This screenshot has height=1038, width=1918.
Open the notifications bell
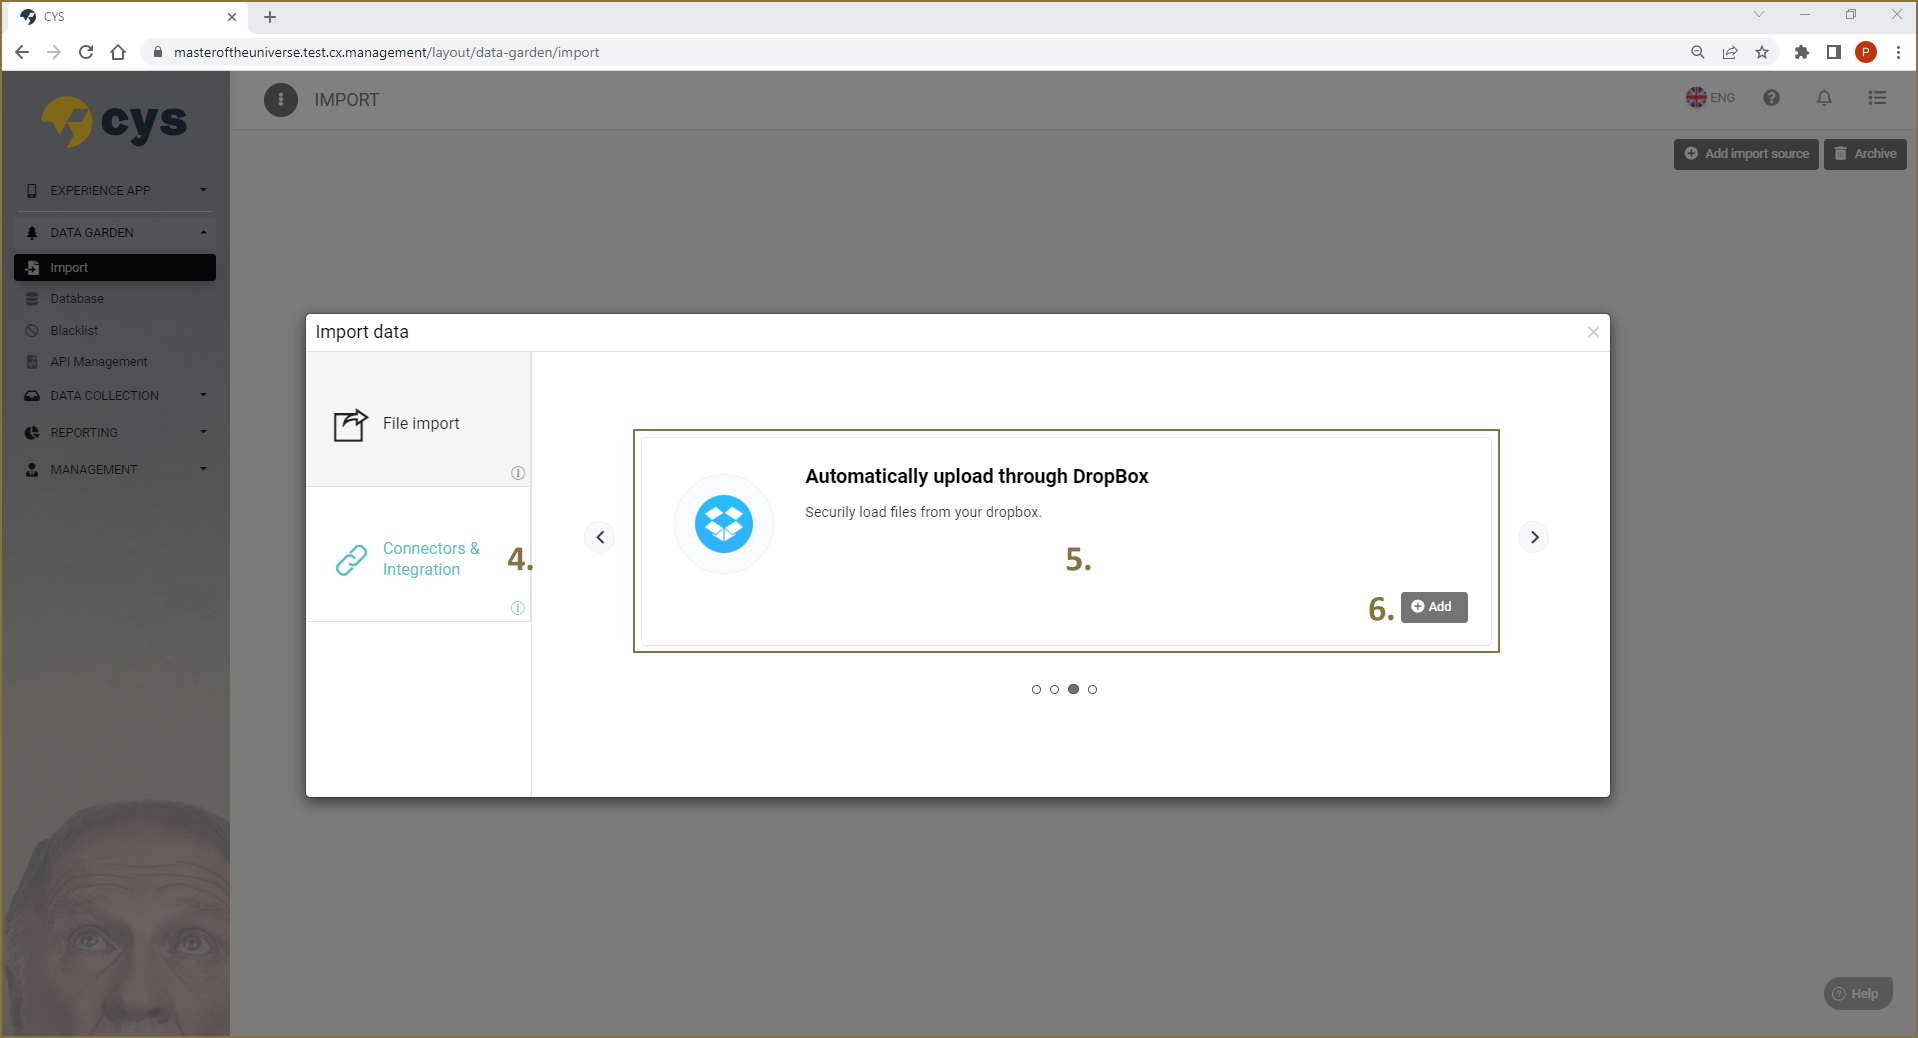tap(1824, 98)
